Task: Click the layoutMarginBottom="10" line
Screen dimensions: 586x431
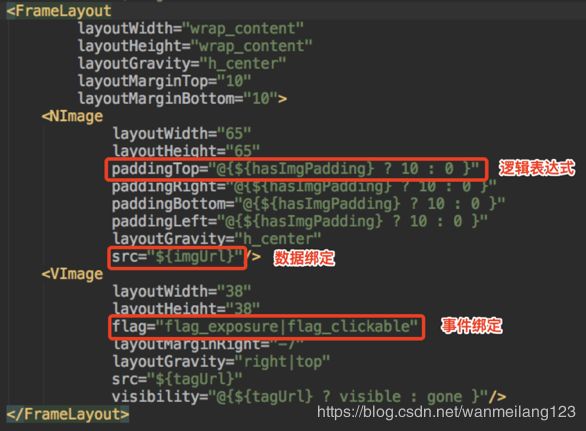Action: 182,99
